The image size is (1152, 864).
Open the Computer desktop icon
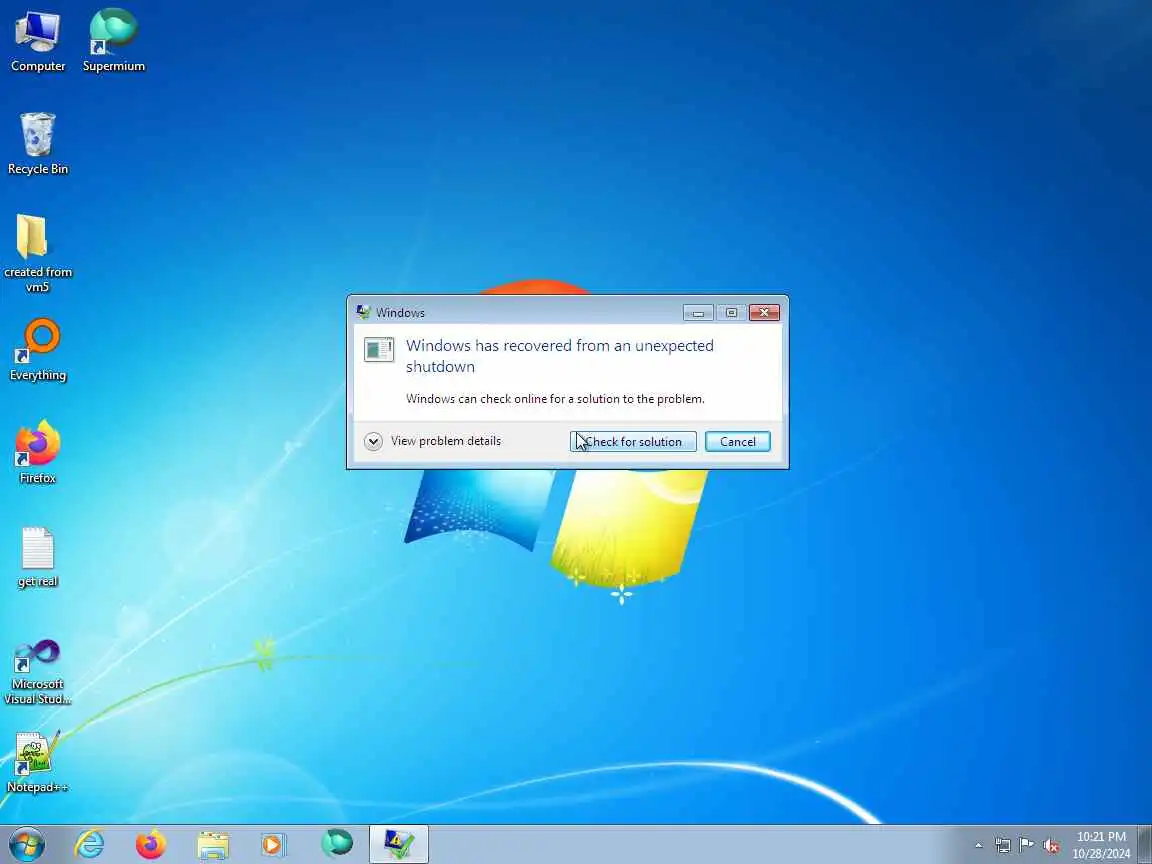click(37, 41)
